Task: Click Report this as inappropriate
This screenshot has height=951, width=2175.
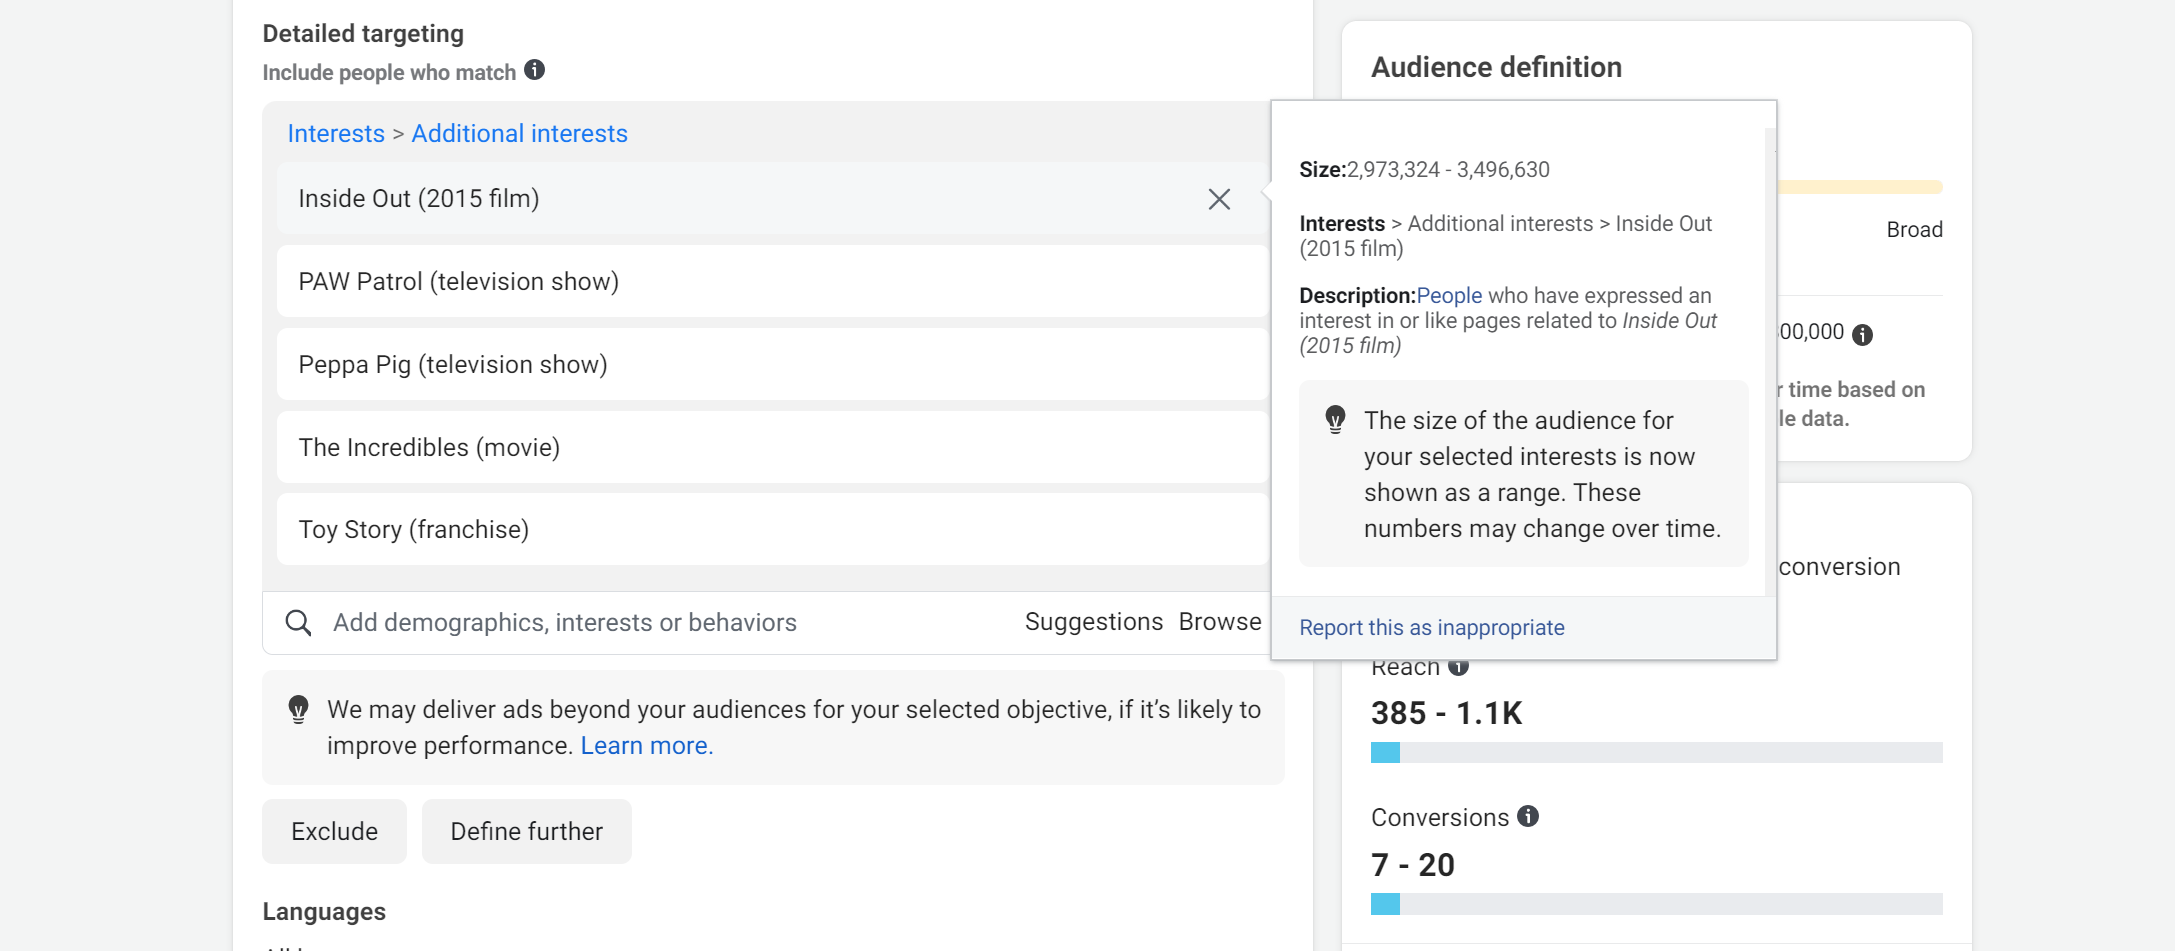Action: click(1432, 628)
